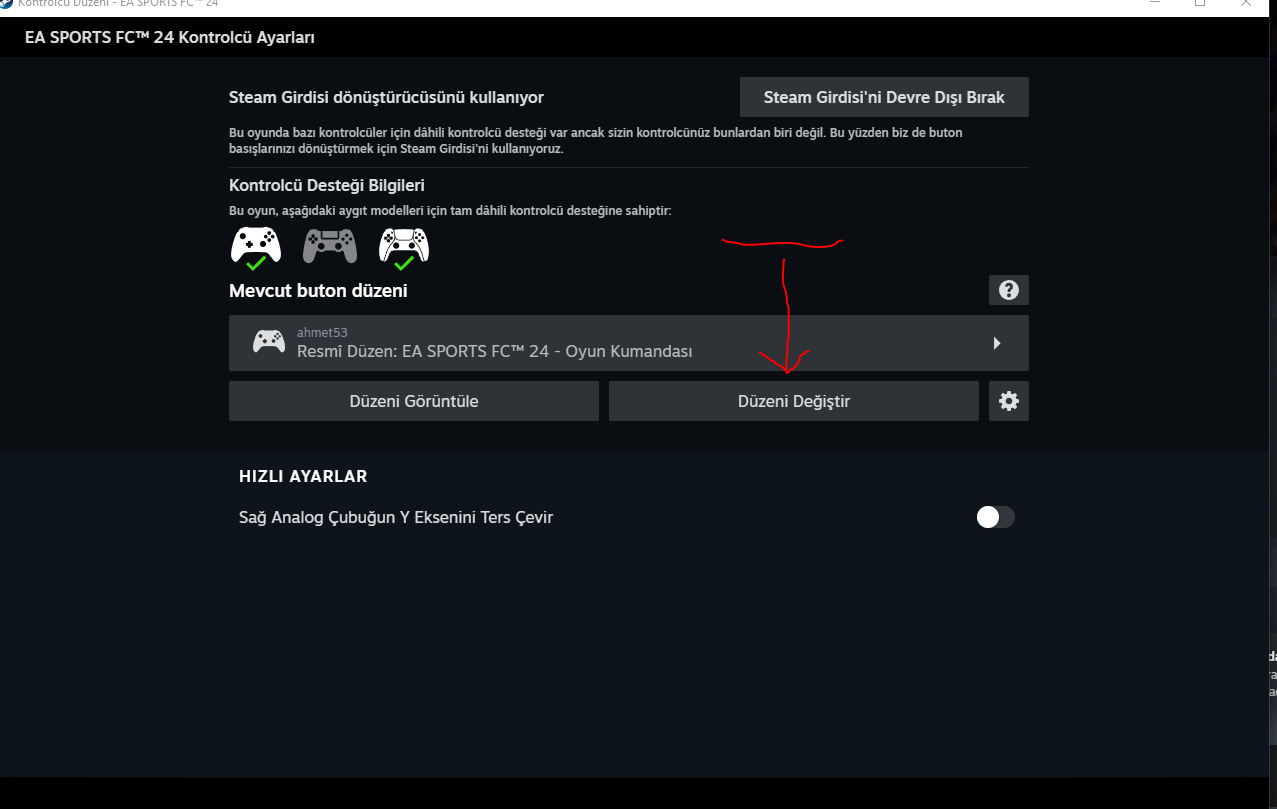
Task: Open layout settings gear icon
Action: 1009,401
